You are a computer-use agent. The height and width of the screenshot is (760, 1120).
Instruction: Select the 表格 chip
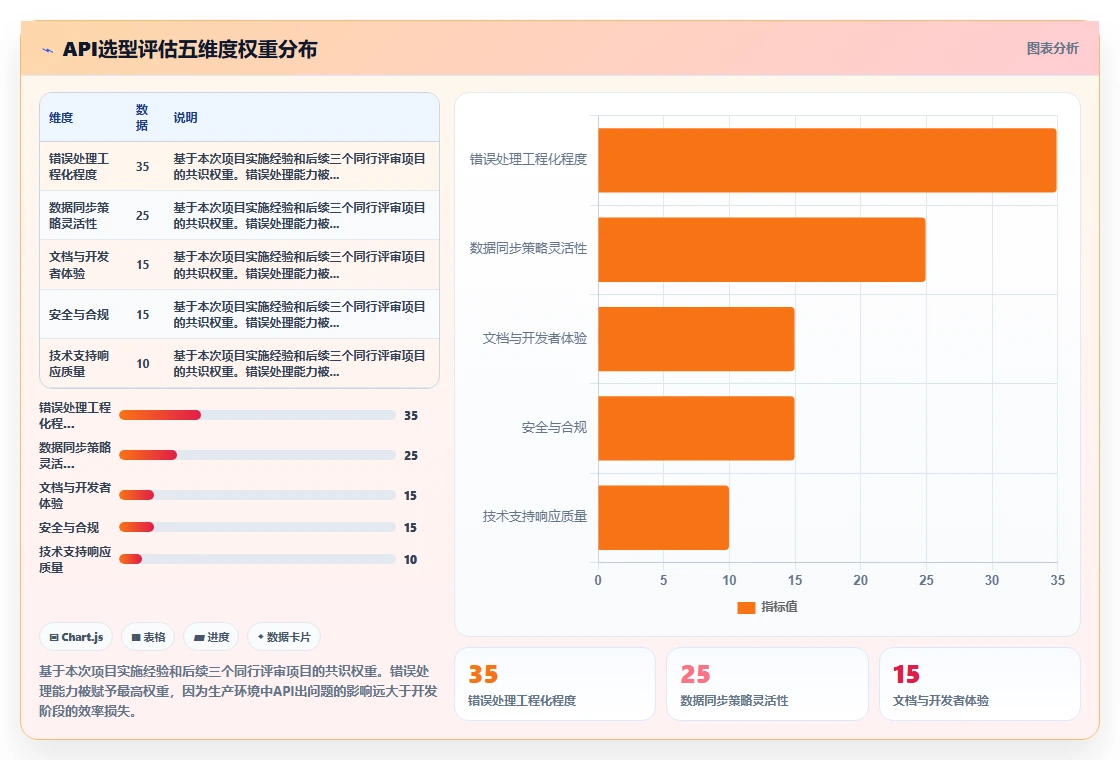point(148,637)
